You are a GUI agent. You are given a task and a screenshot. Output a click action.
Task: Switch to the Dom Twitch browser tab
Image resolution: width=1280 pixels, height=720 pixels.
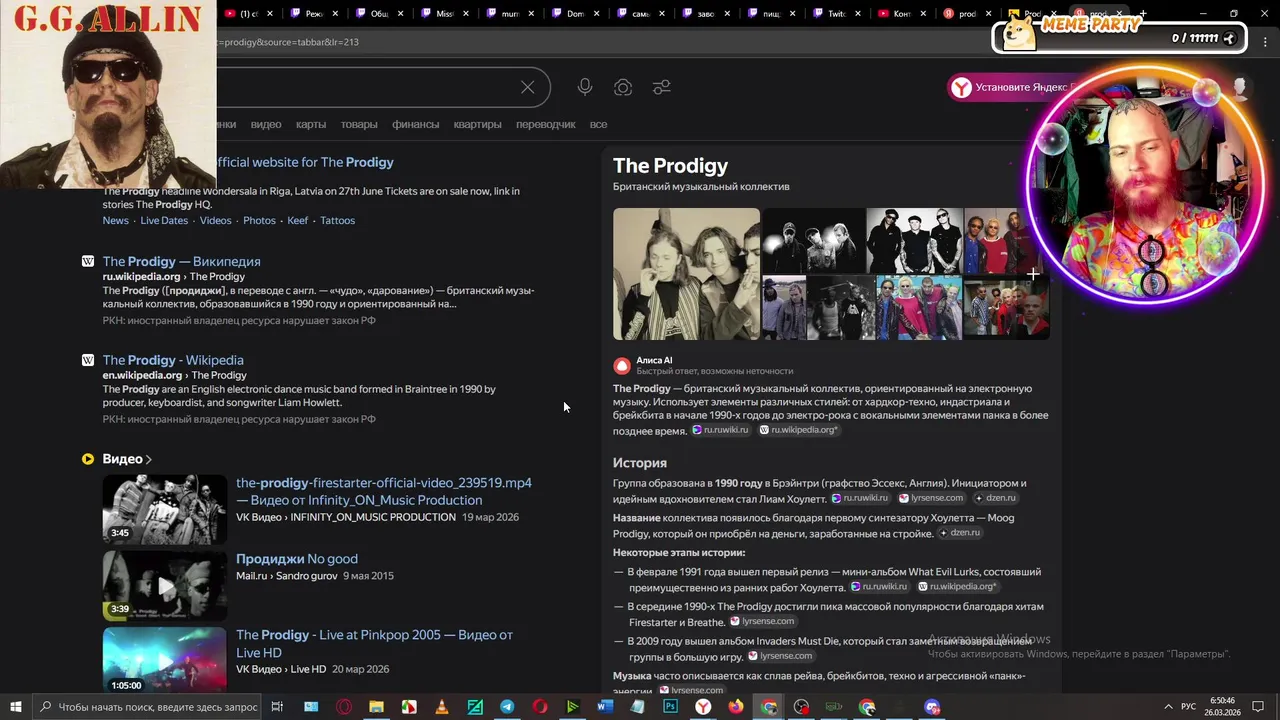(575, 14)
